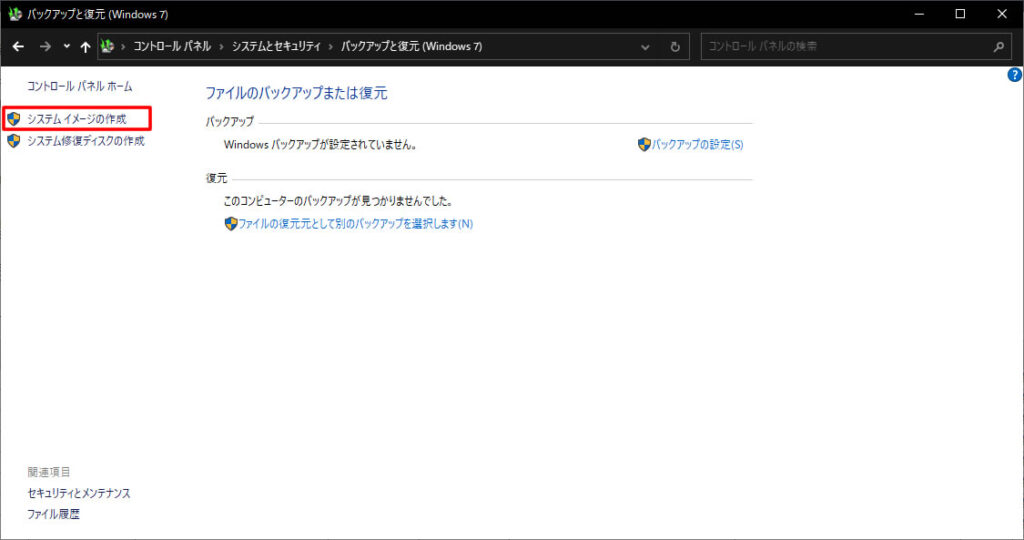Click the Back navigation arrow
This screenshot has height=540, width=1024.
tap(18, 46)
